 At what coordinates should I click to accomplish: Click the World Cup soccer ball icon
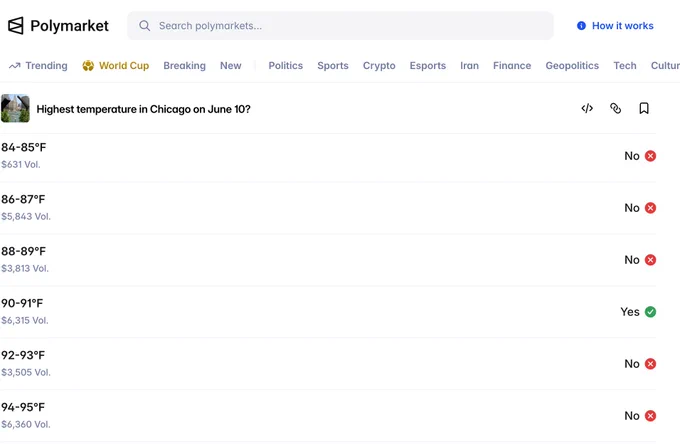(x=88, y=65)
